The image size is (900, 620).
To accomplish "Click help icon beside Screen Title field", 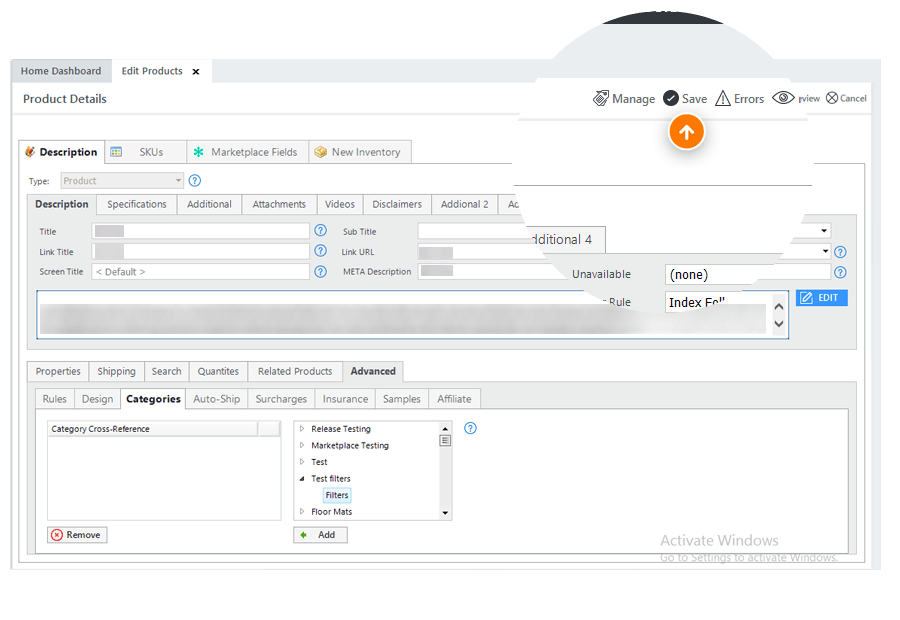I will tap(320, 272).
